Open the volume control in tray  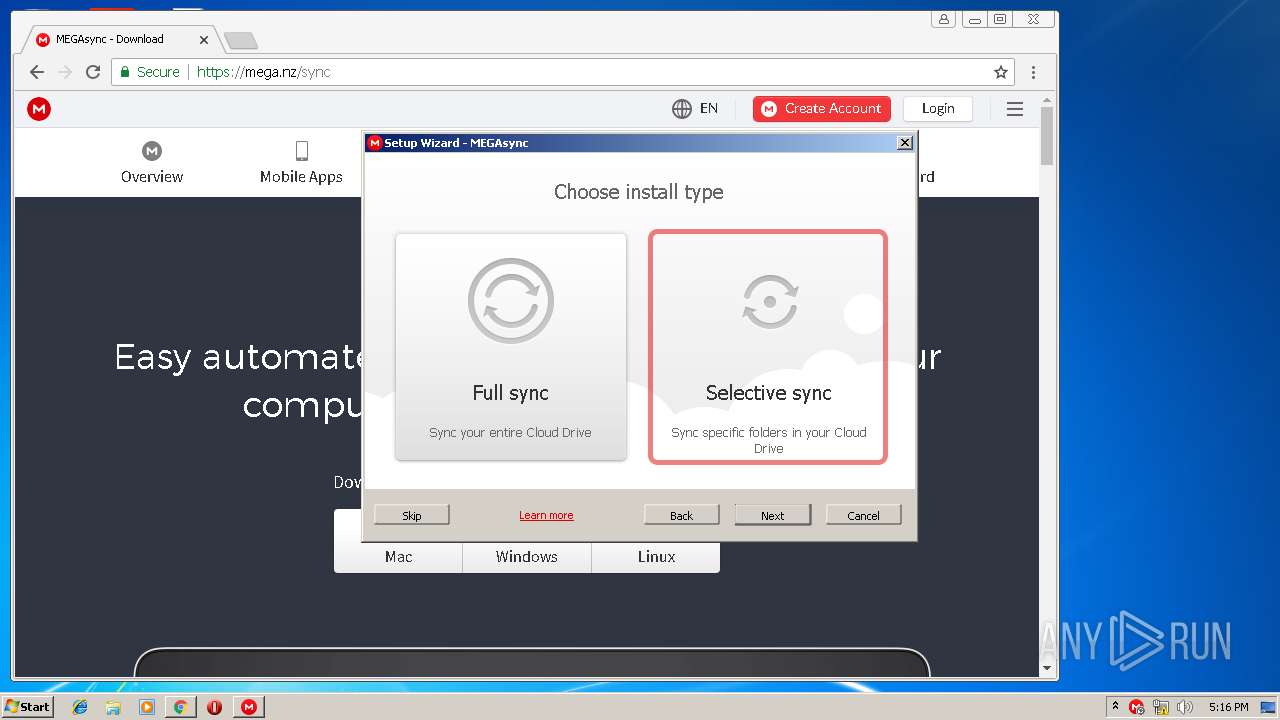1185,707
